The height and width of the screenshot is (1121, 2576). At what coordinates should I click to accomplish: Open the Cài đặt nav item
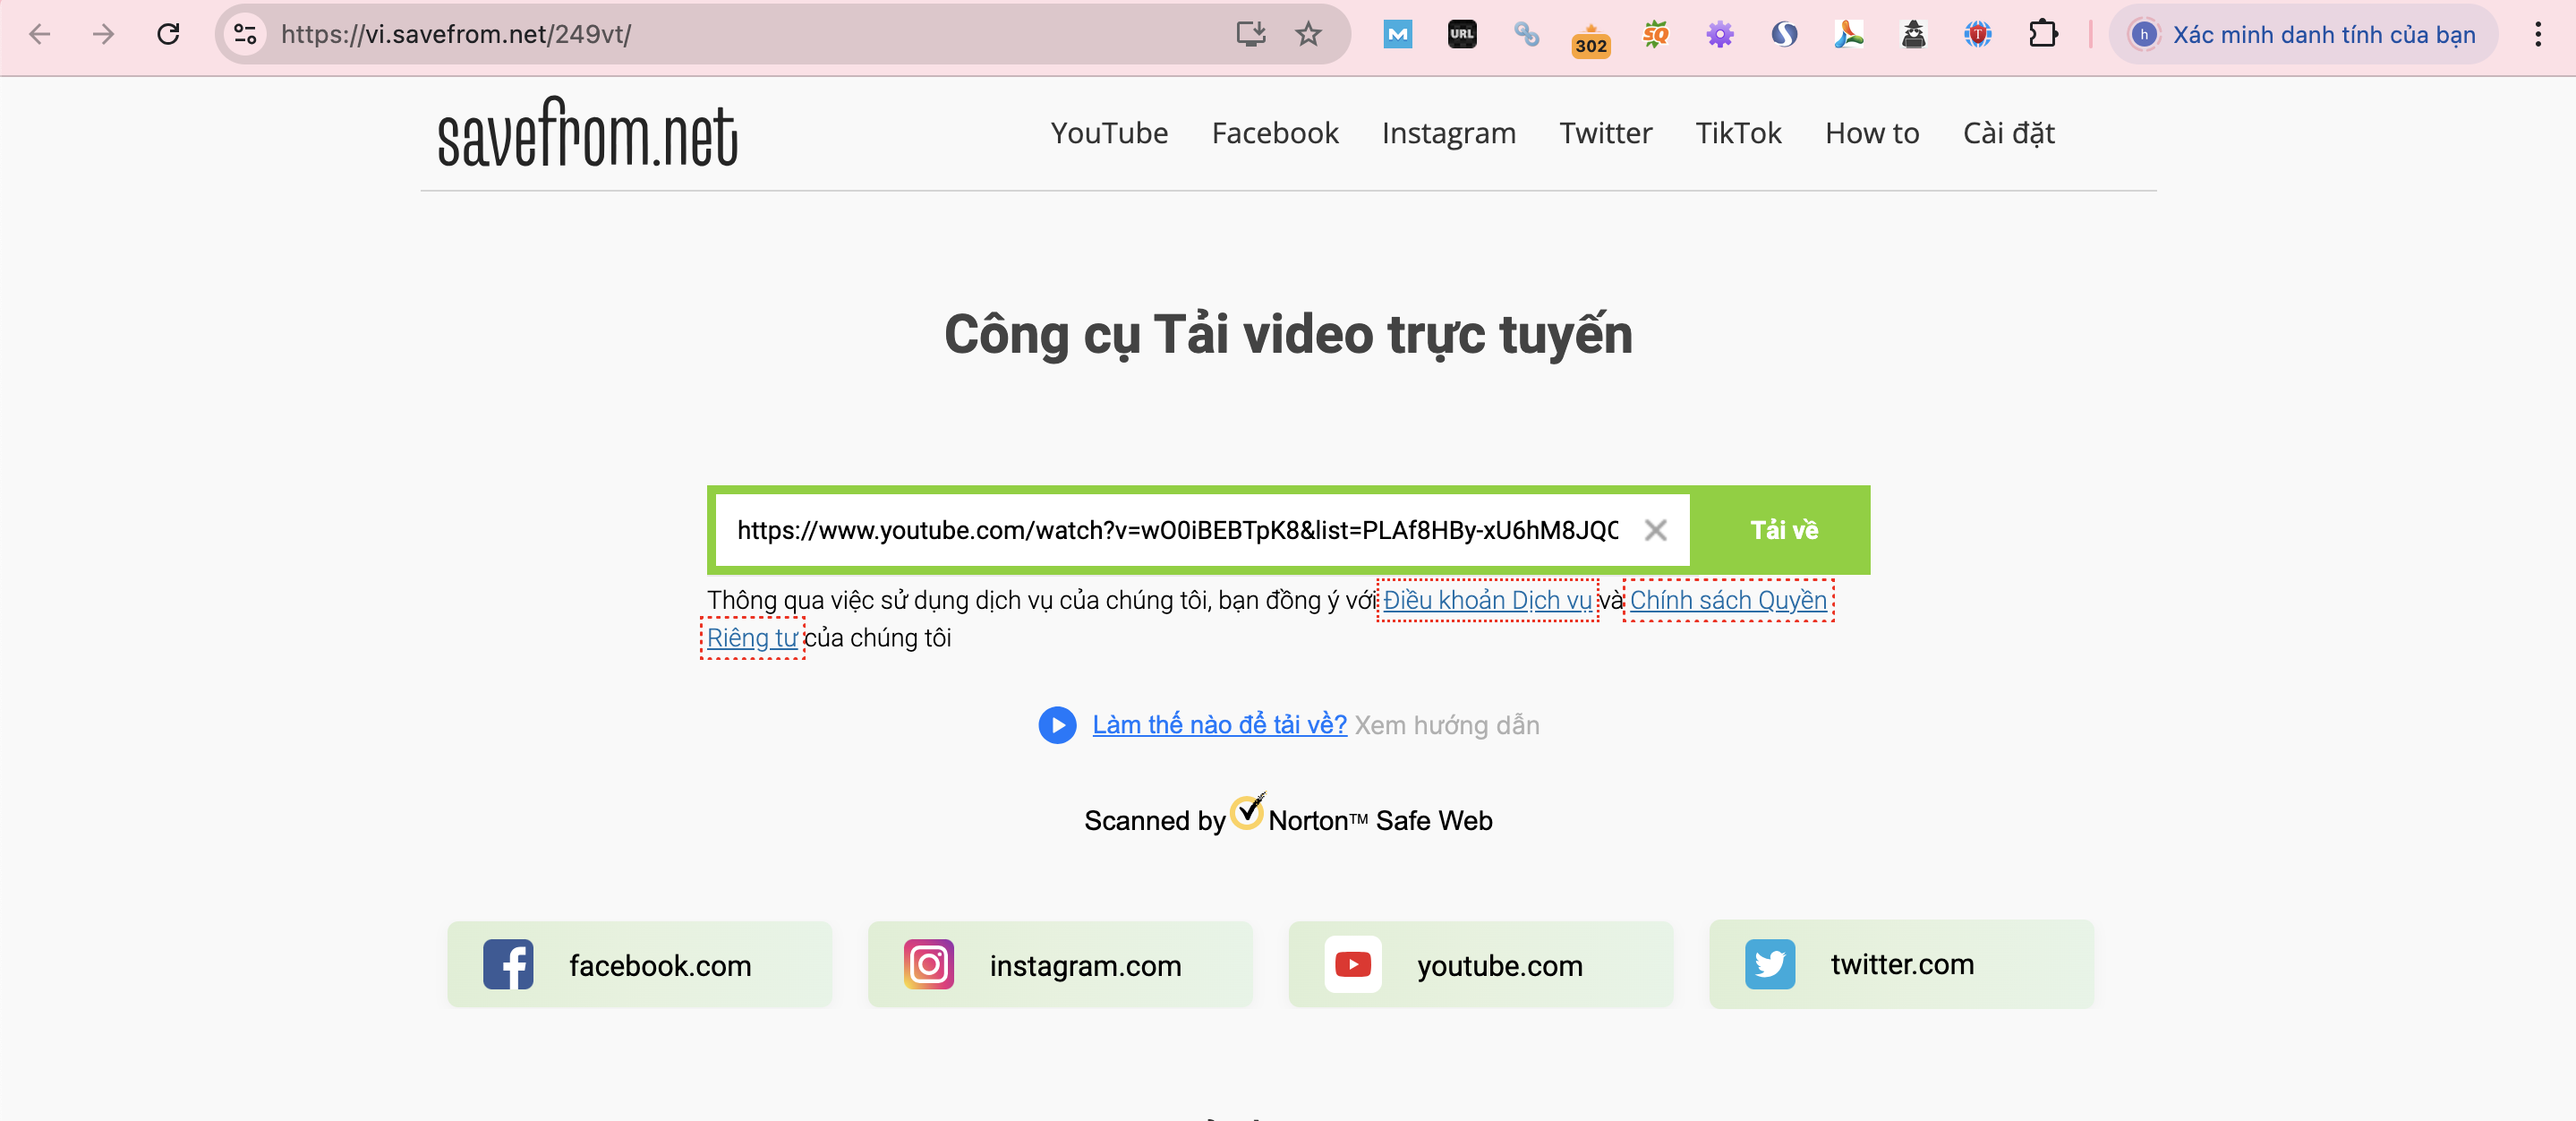[2008, 133]
